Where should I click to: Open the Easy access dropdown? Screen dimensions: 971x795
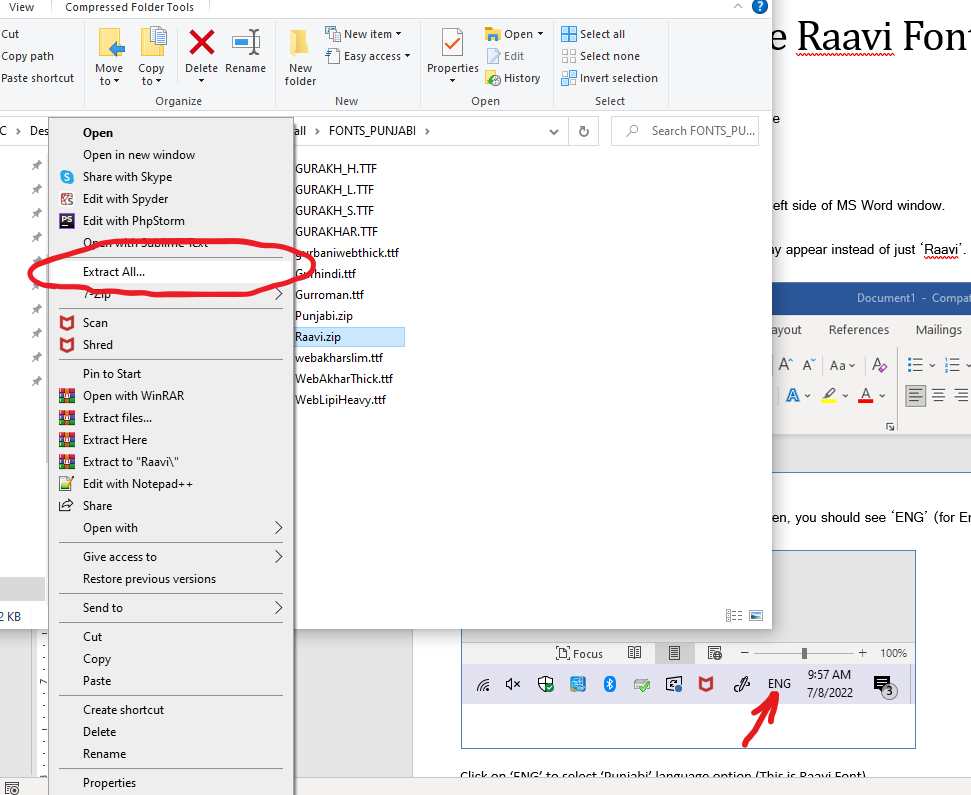click(368, 56)
